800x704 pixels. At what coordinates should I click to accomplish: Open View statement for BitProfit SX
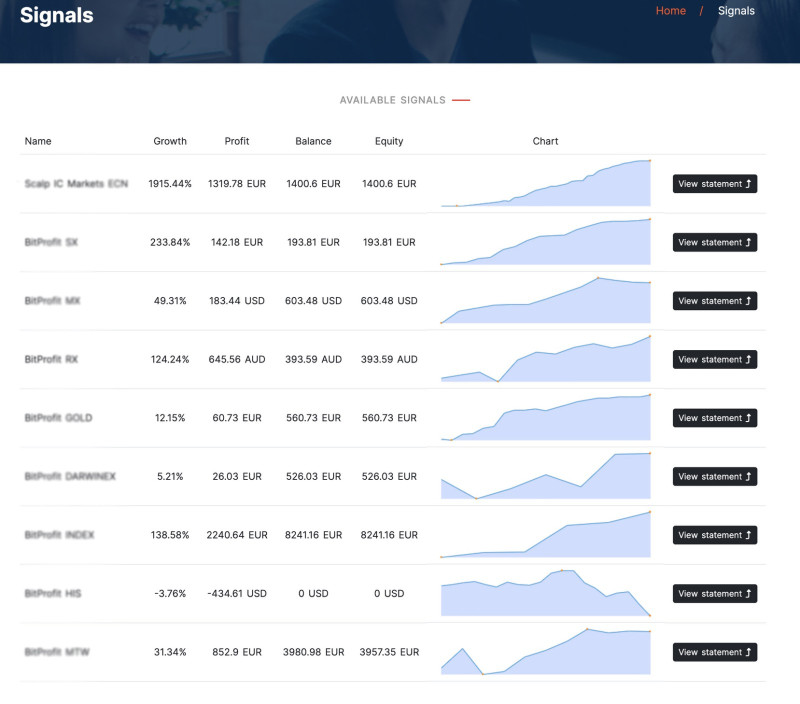714,243
